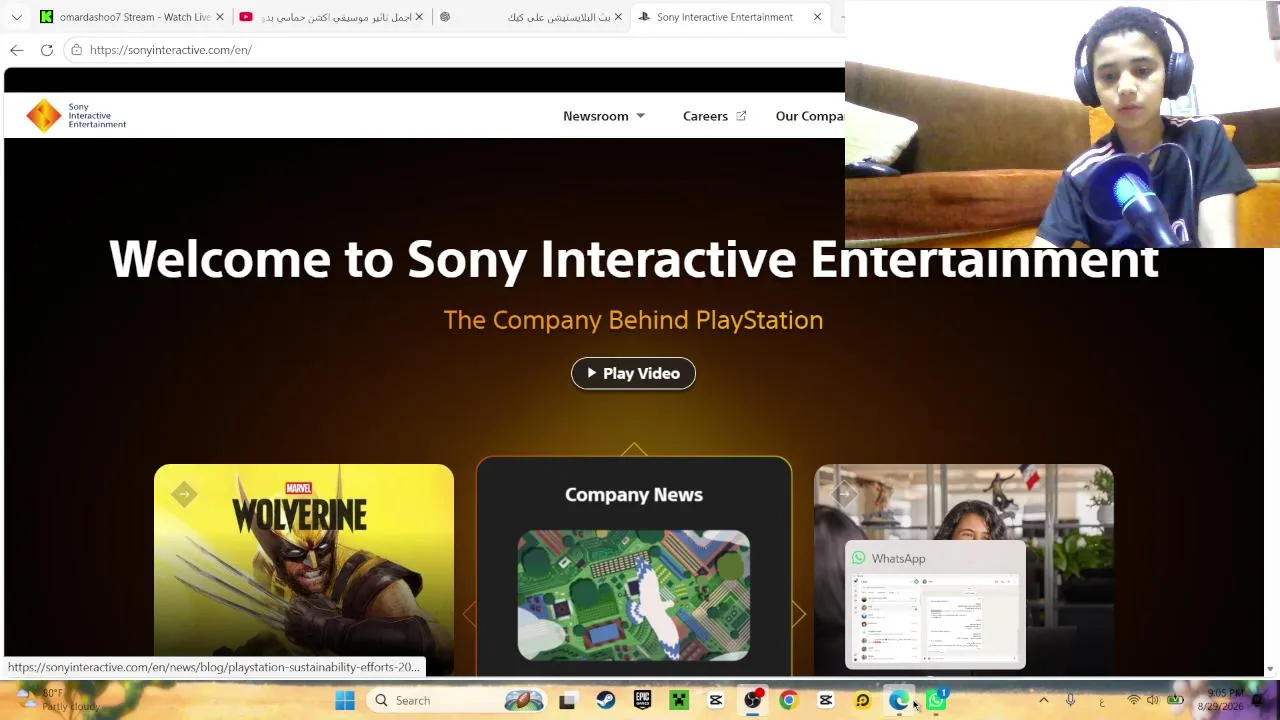This screenshot has width=1280, height=720.
Task: Click the Sony Interactive Entertainment logo
Action: point(76,116)
